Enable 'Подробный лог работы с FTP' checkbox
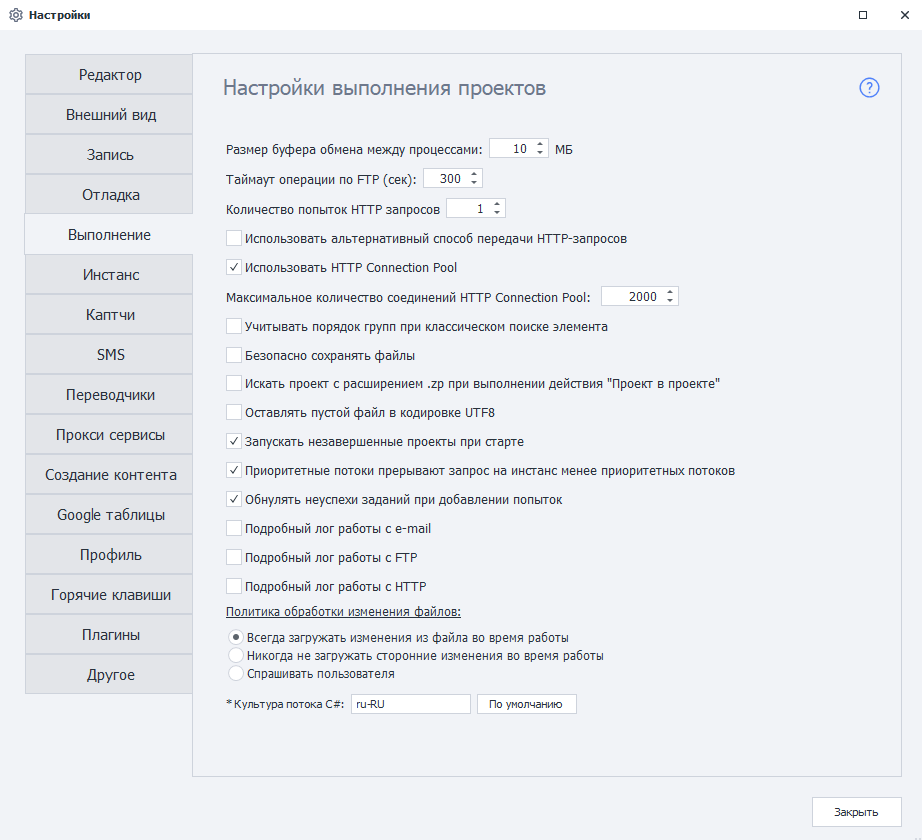 tap(234, 557)
